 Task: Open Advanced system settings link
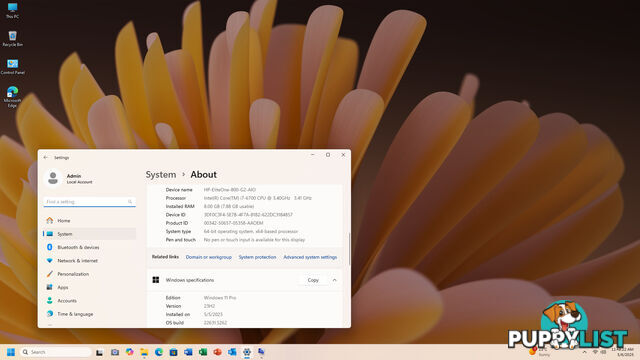click(310, 257)
